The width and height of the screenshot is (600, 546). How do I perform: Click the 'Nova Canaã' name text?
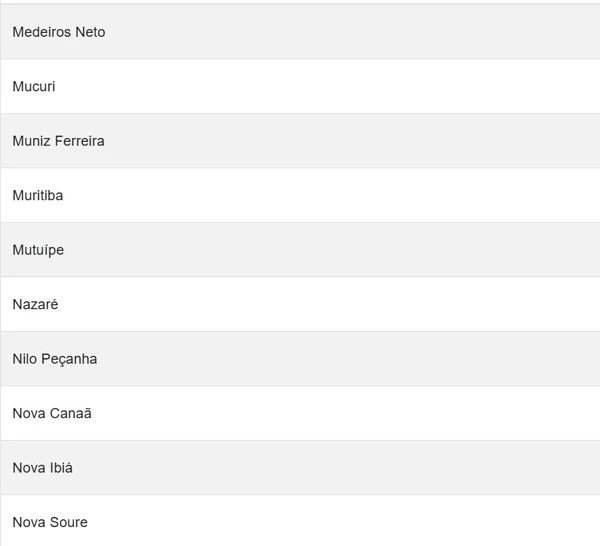pyautogui.click(x=52, y=413)
